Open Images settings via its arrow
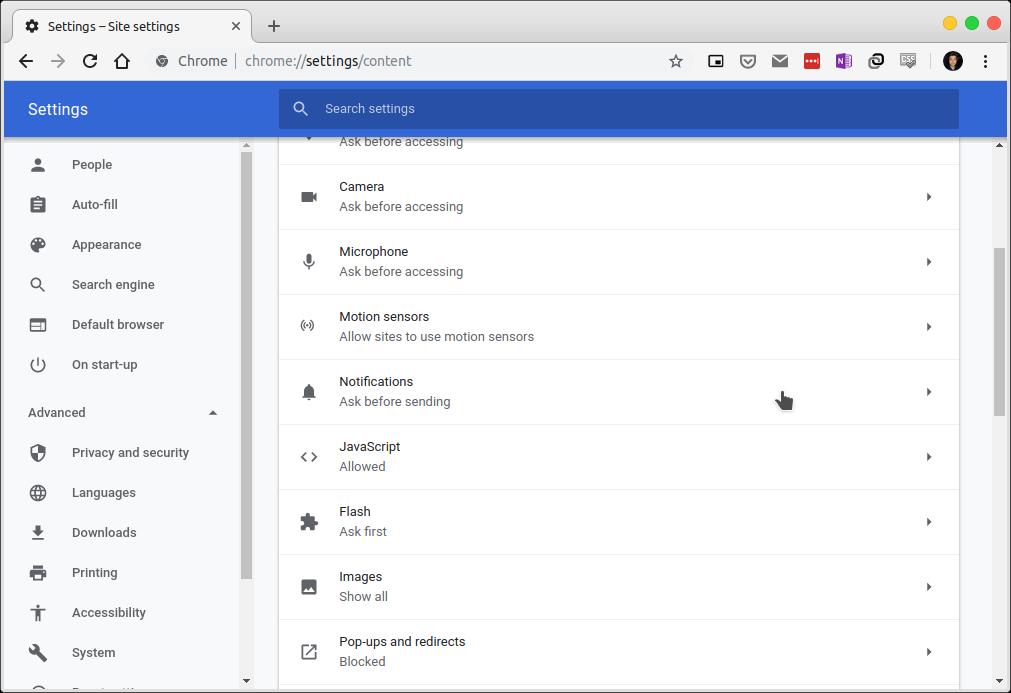The width and height of the screenshot is (1011, 693). (928, 587)
